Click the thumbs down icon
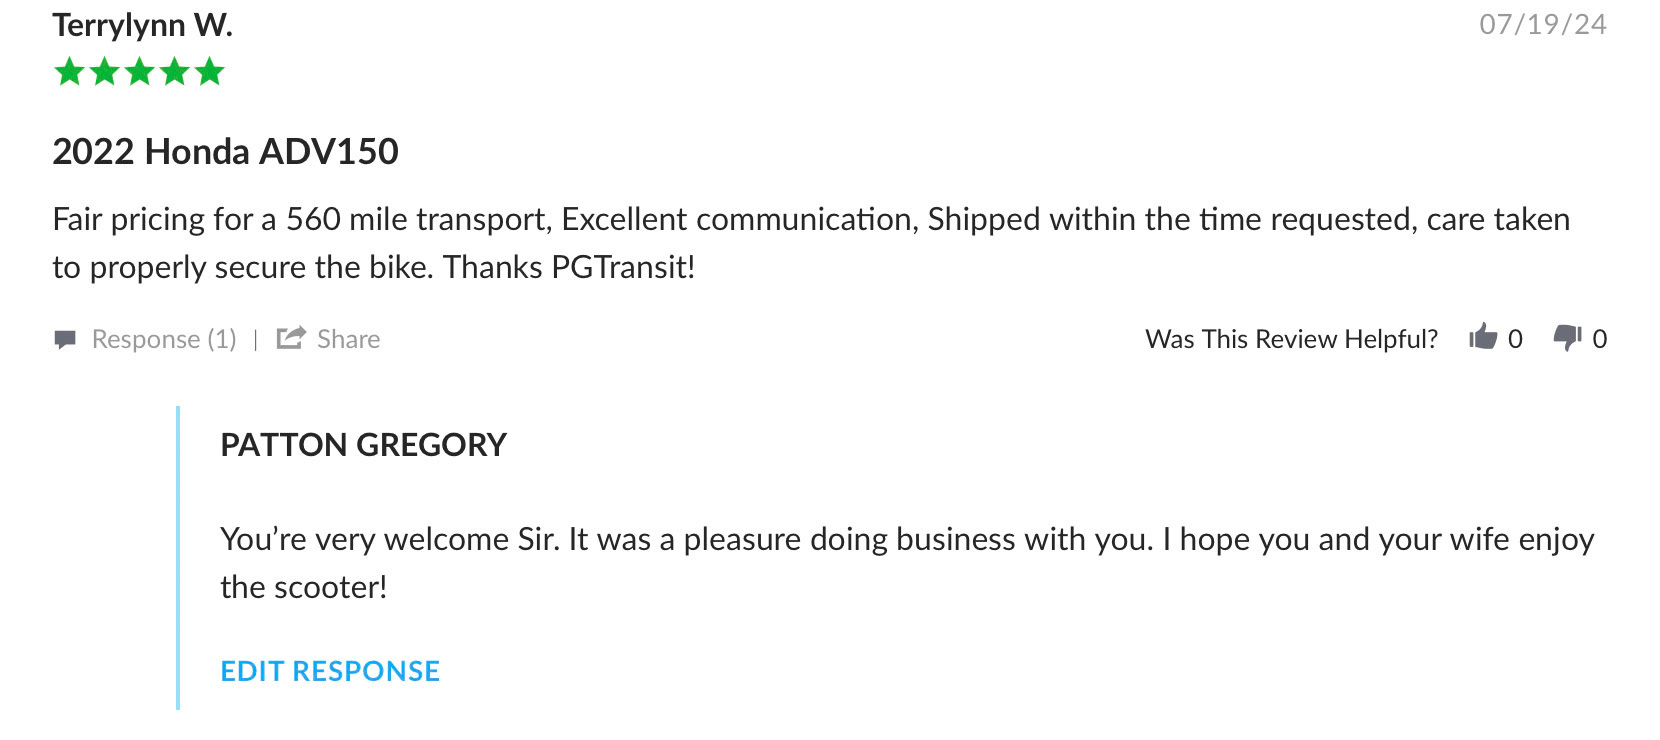The width and height of the screenshot is (1660, 740). (x=1566, y=337)
